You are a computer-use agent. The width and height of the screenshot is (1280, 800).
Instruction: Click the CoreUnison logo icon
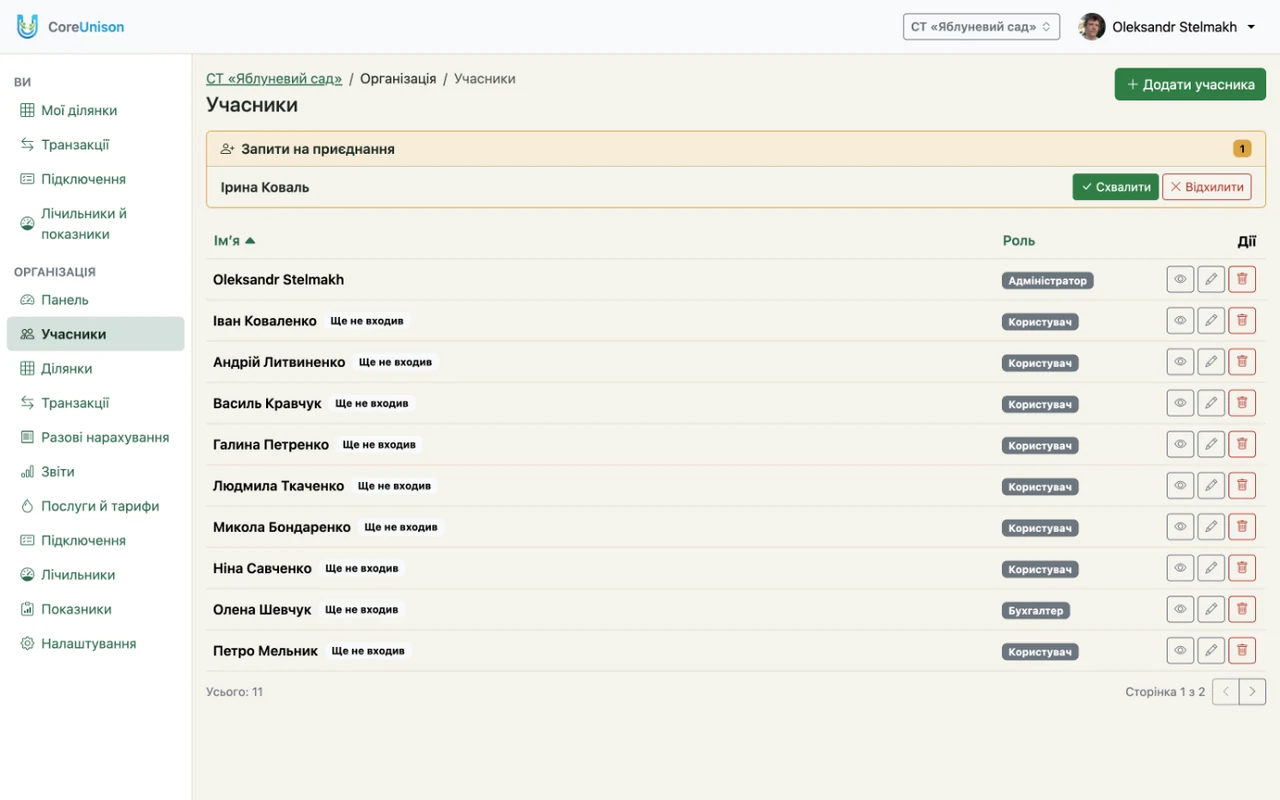[27, 27]
